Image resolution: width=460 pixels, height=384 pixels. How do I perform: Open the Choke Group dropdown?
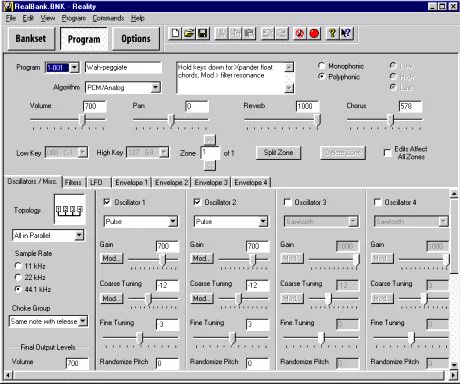[83, 321]
